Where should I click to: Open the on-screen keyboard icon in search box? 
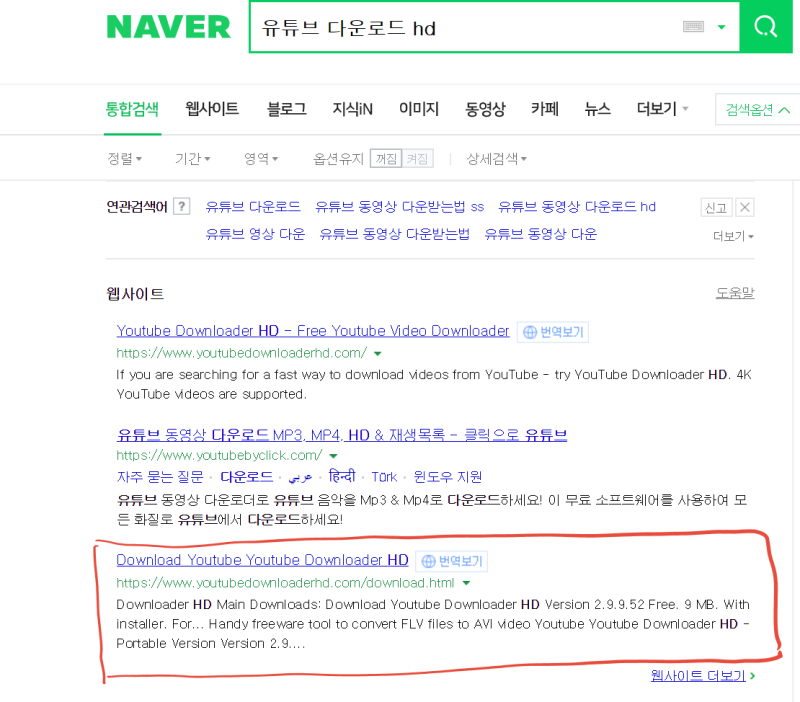click(693, 27)
